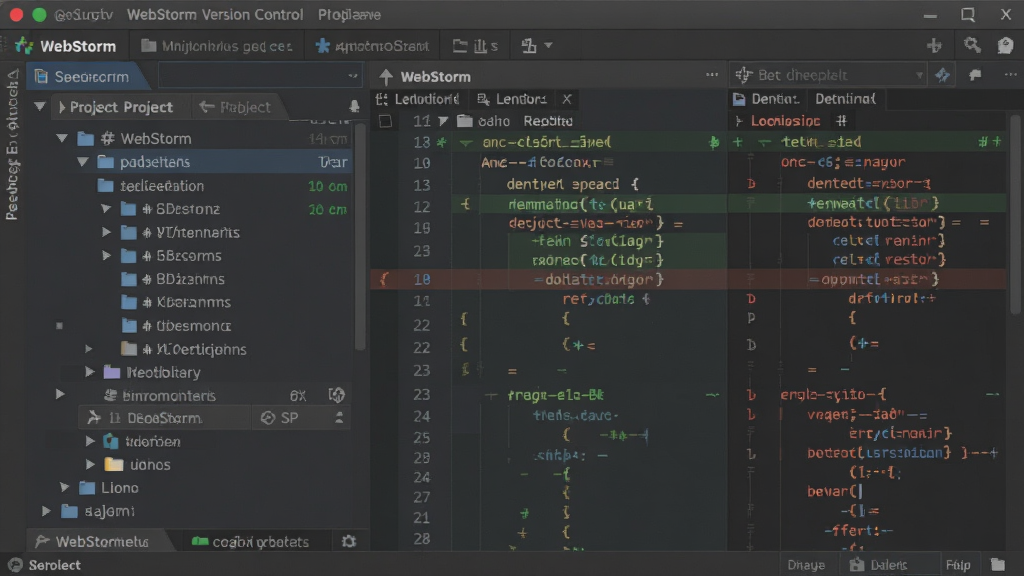Switch to the Seeoicorm panel tab

[x=88, y=76]
